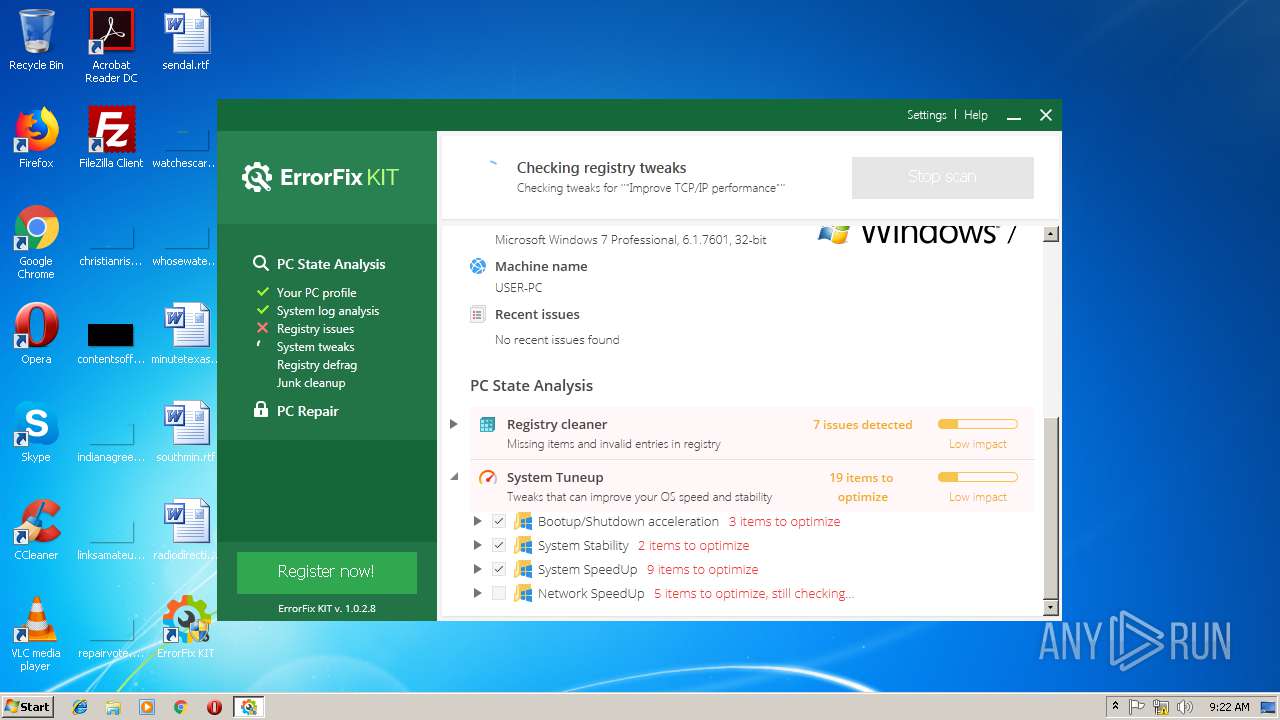Open the Settings menu
The height and width of the screenshot is (720, 1280).
click(926, 115)
